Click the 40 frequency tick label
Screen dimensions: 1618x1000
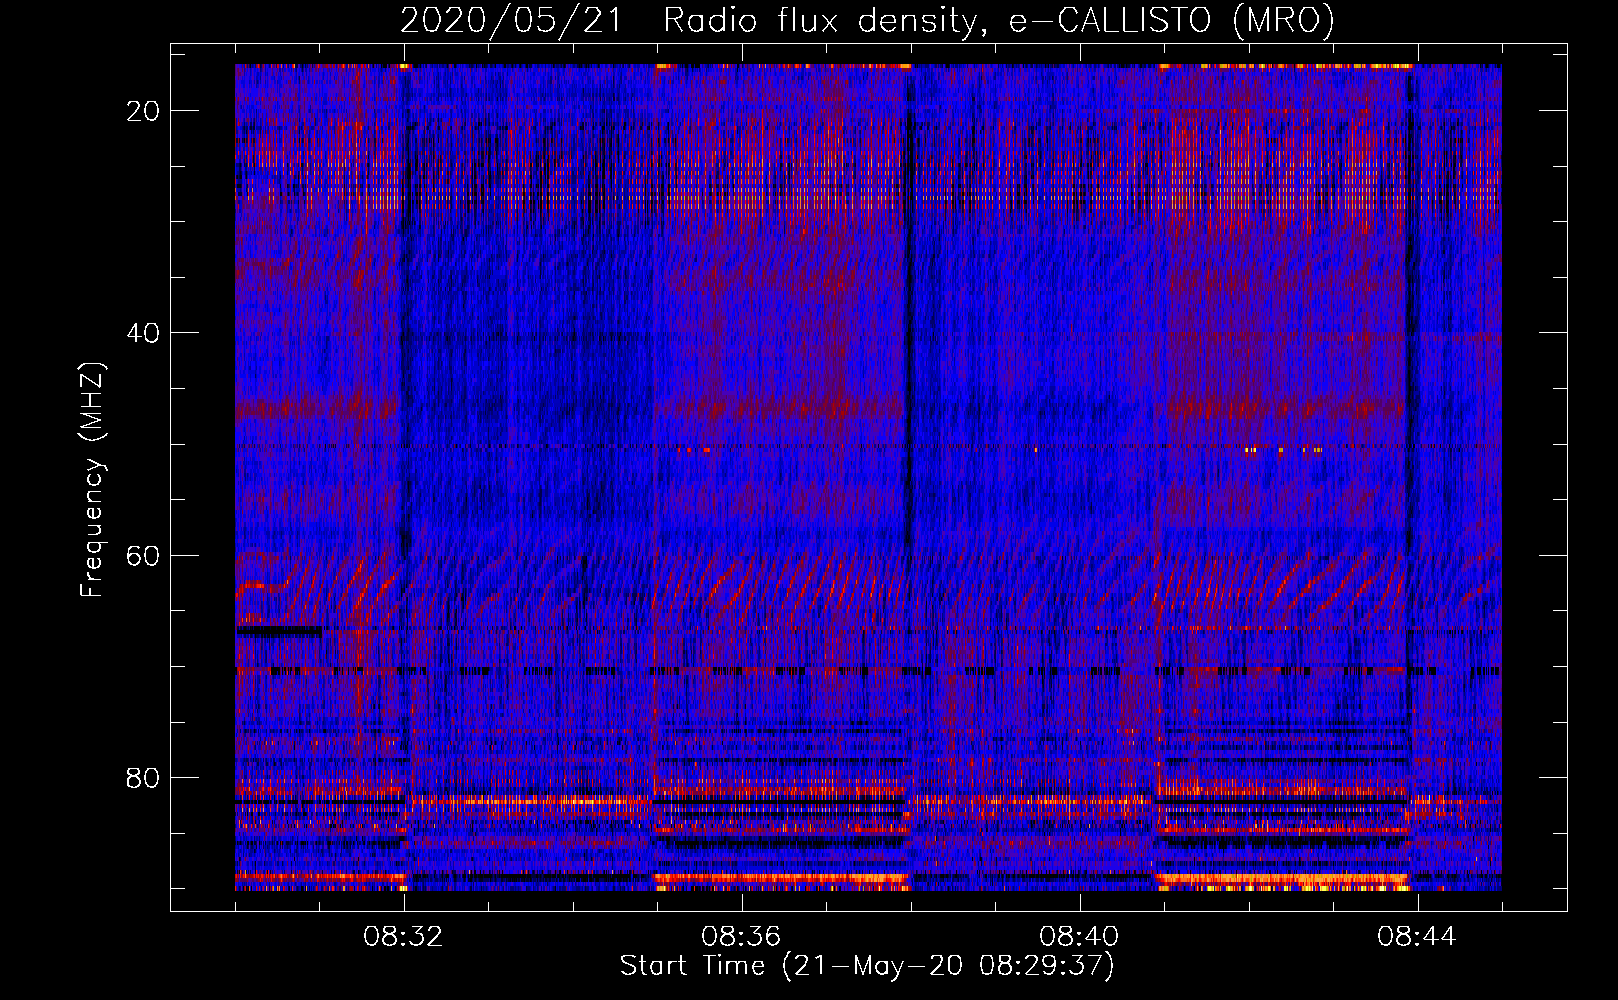point(144,333)
